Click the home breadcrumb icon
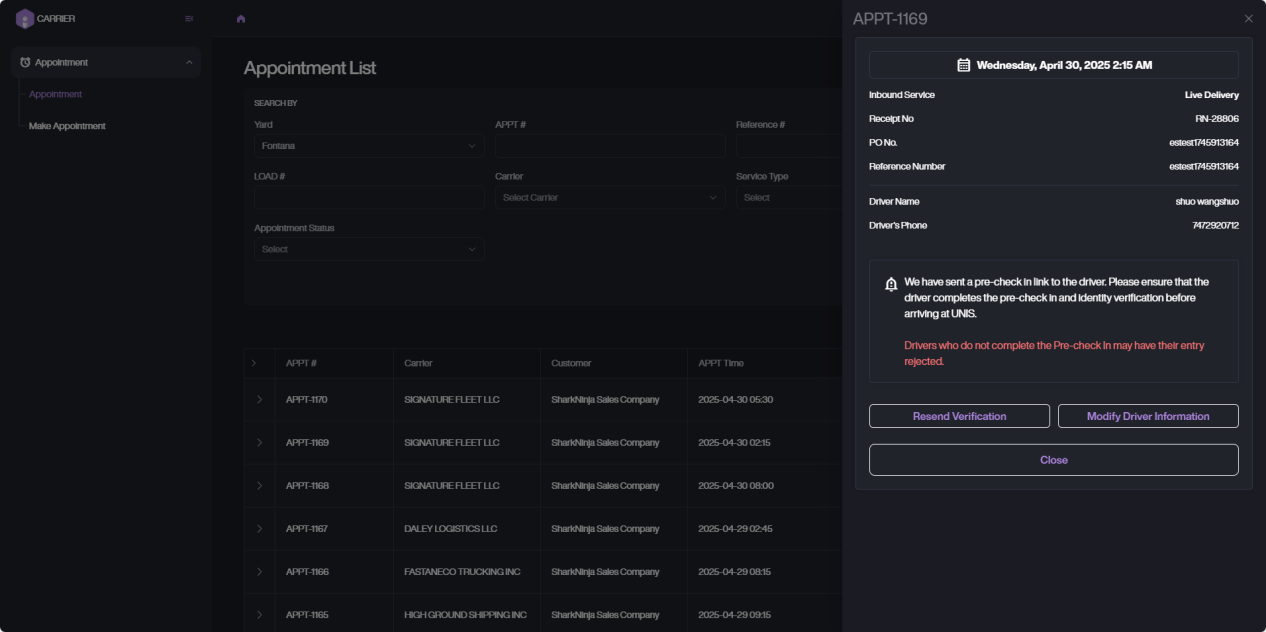The width and height of the screenshot is (1266, 632). (x=241, y=19)
